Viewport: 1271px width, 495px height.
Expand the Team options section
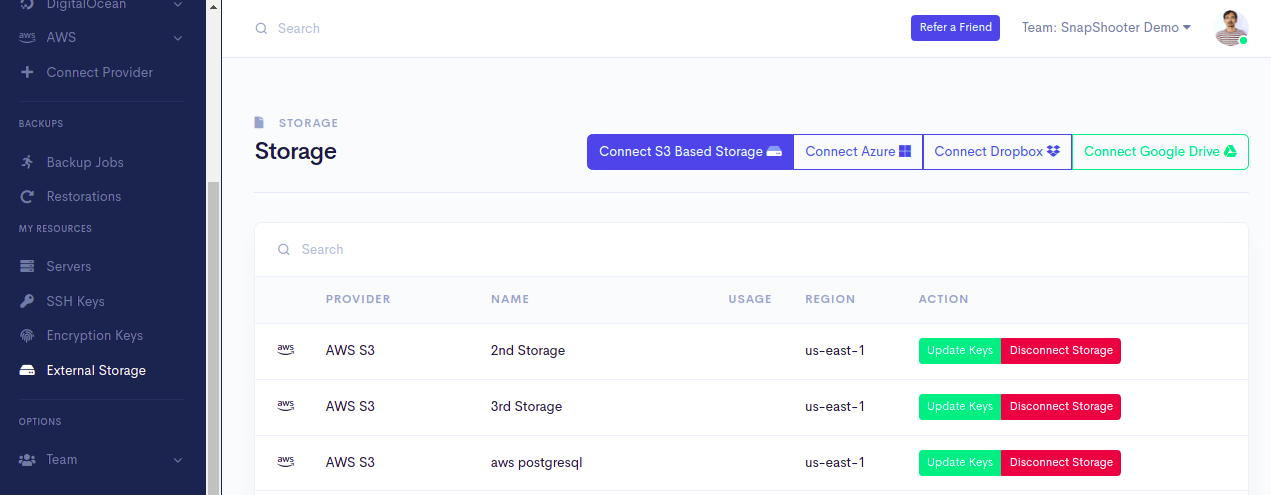178,460
